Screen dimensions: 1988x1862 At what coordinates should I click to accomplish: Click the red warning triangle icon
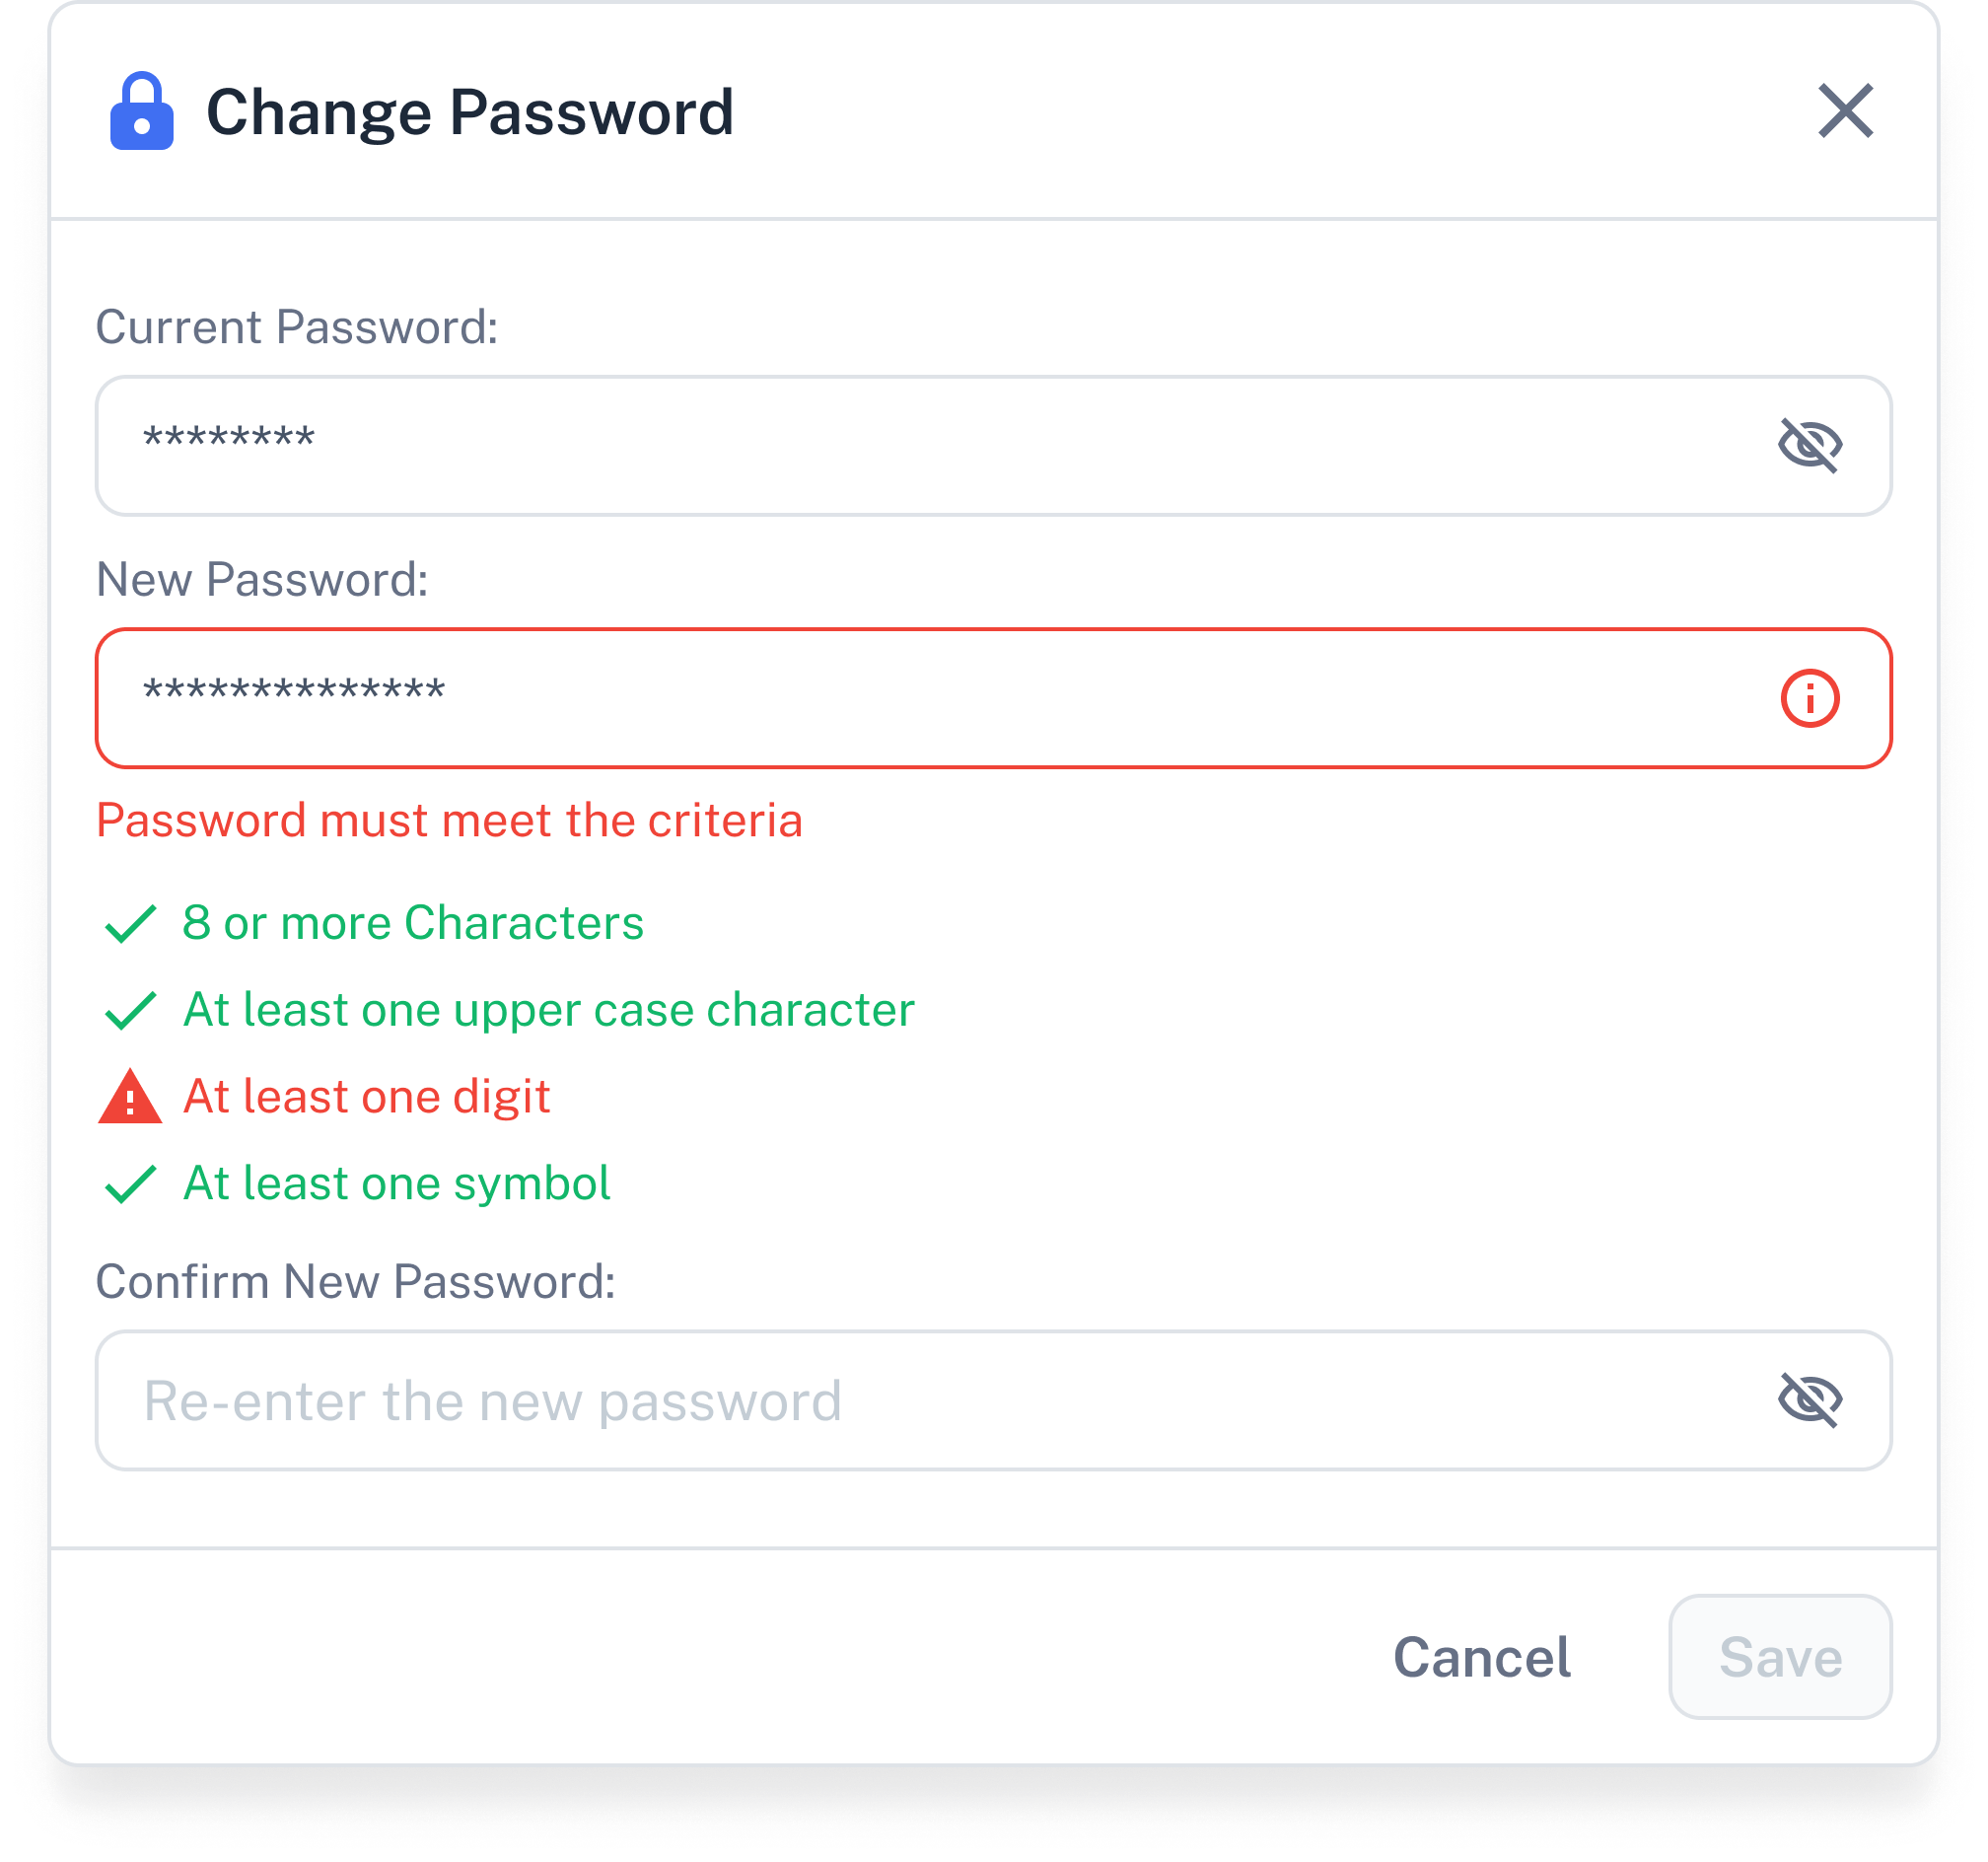pos(130,1096)
